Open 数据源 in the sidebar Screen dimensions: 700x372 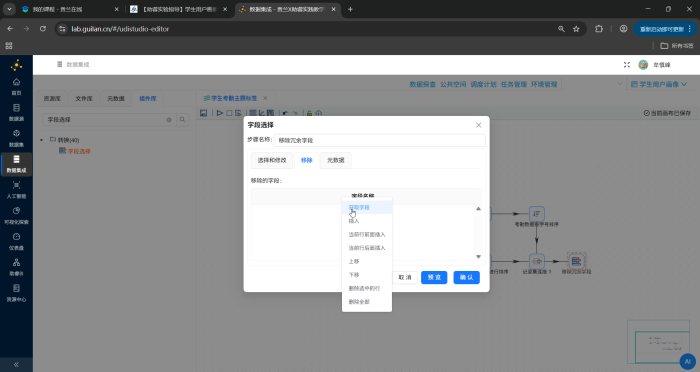pos(16,113)
